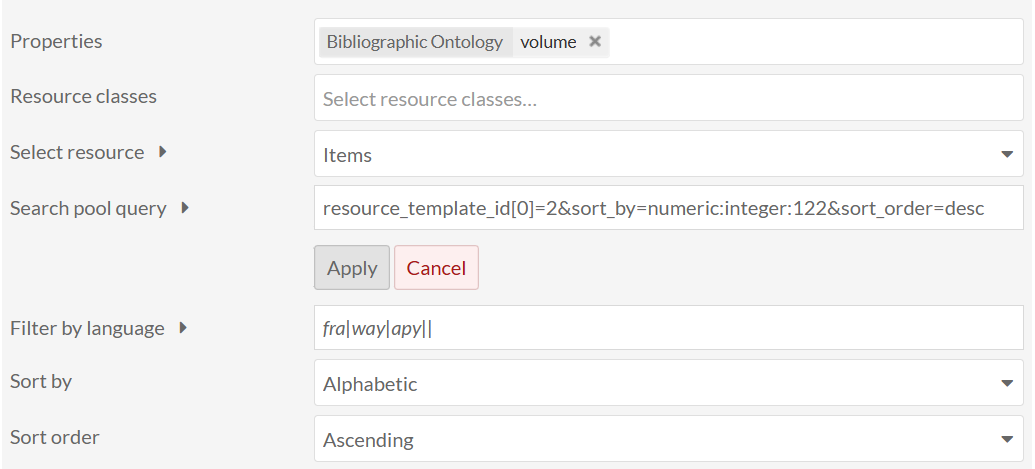
Task: Focus the Select resource classes field
Action: click(668, 100)
